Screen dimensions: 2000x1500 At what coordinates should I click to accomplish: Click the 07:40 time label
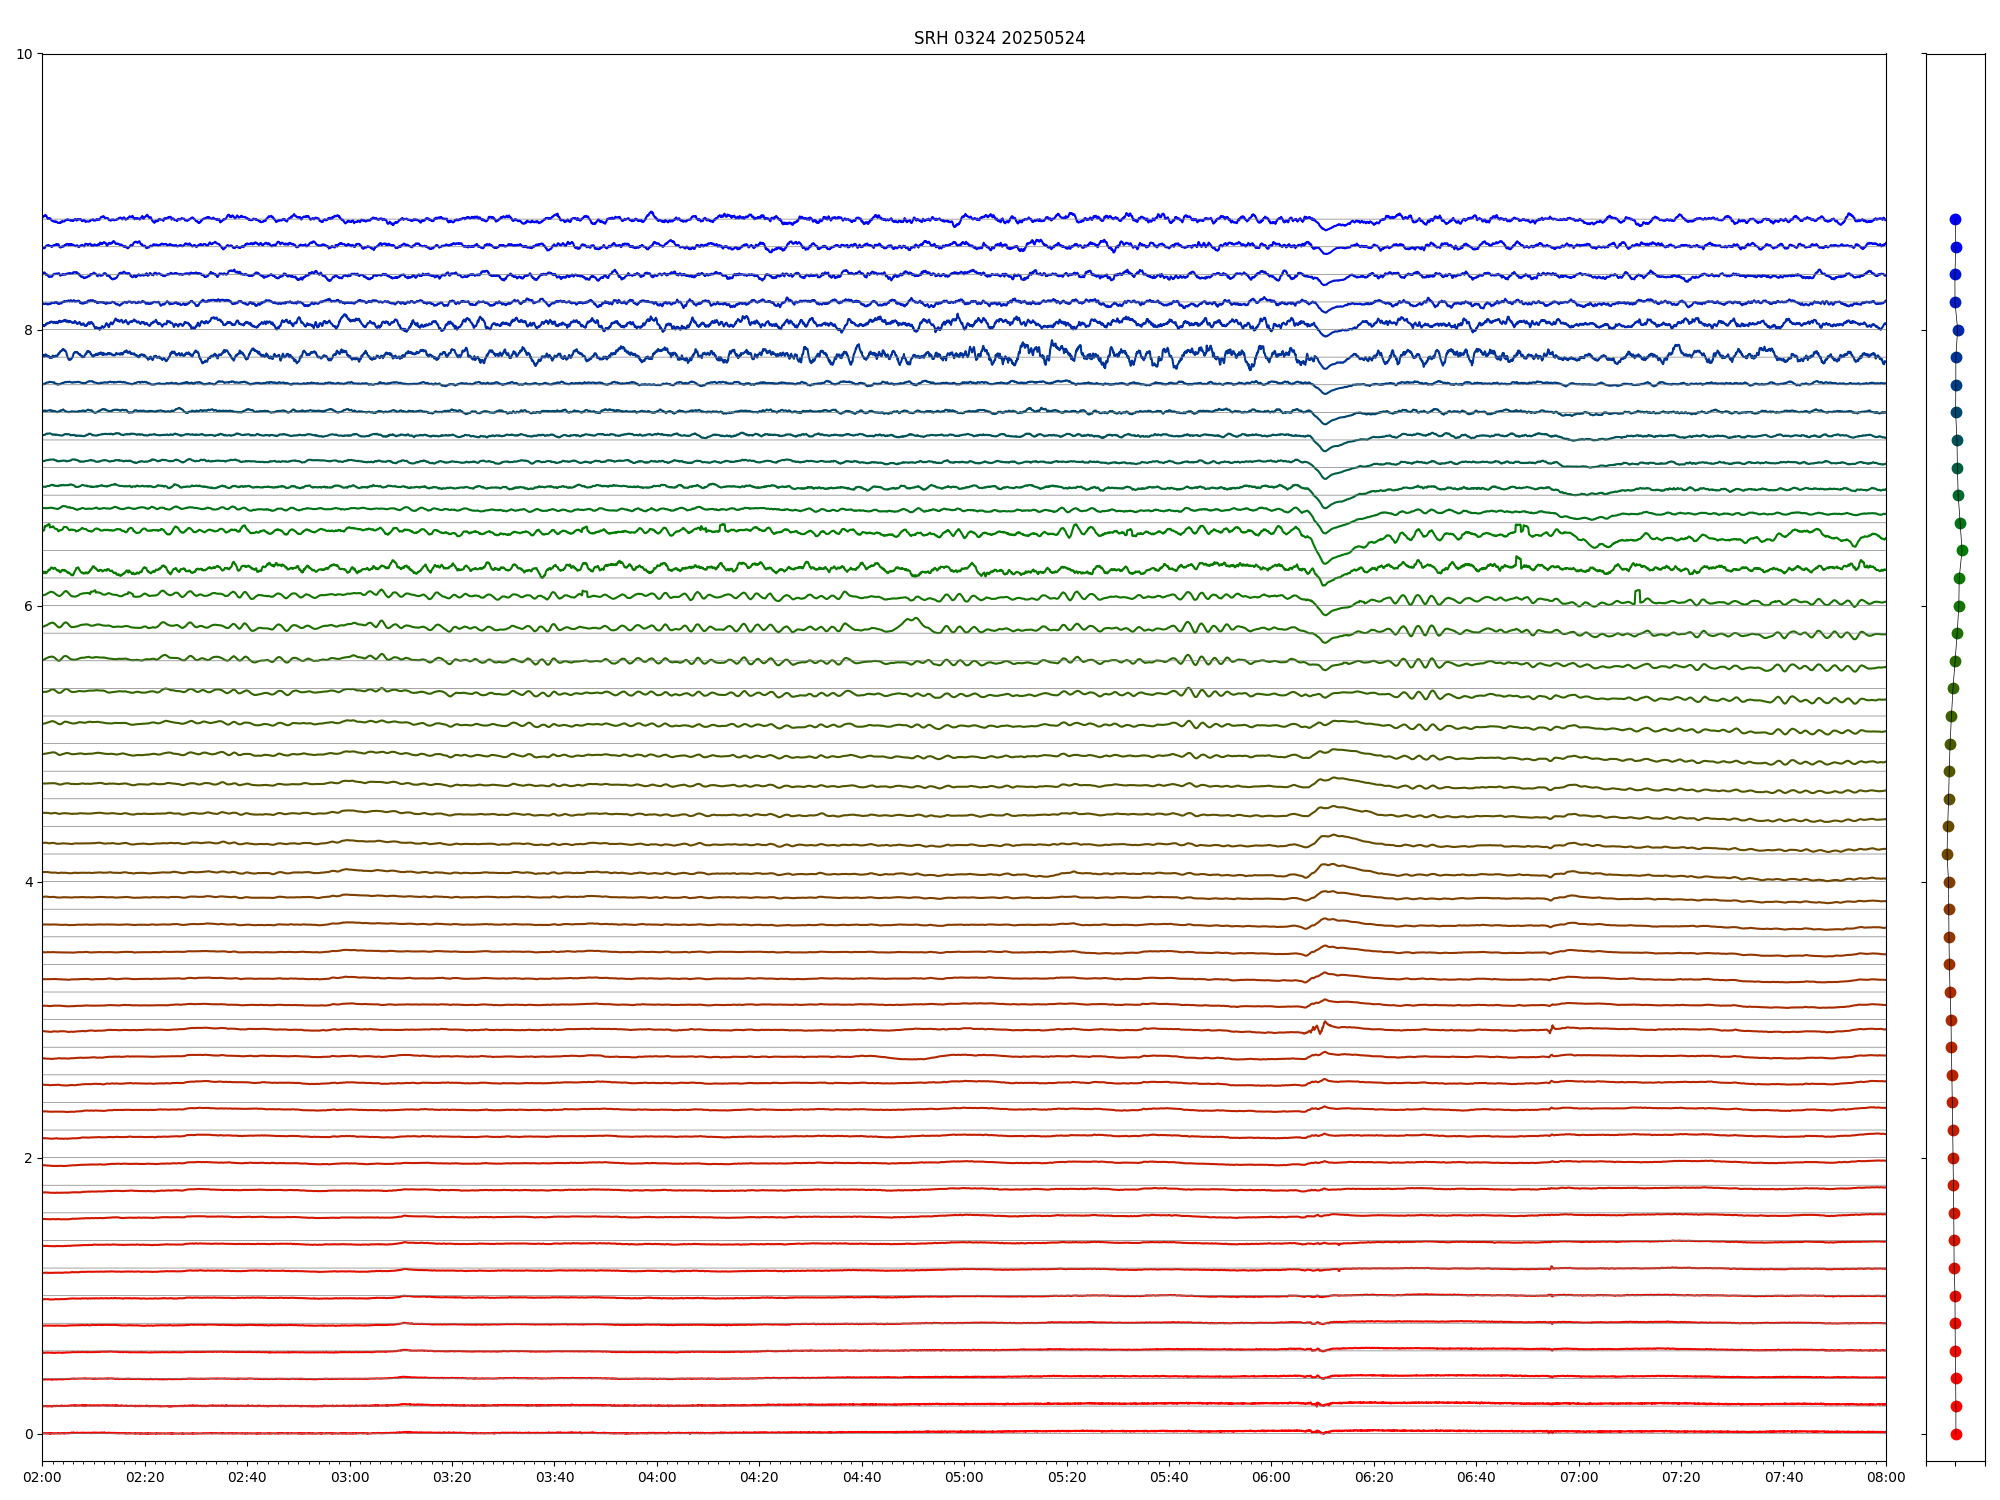(1784, 1477)
